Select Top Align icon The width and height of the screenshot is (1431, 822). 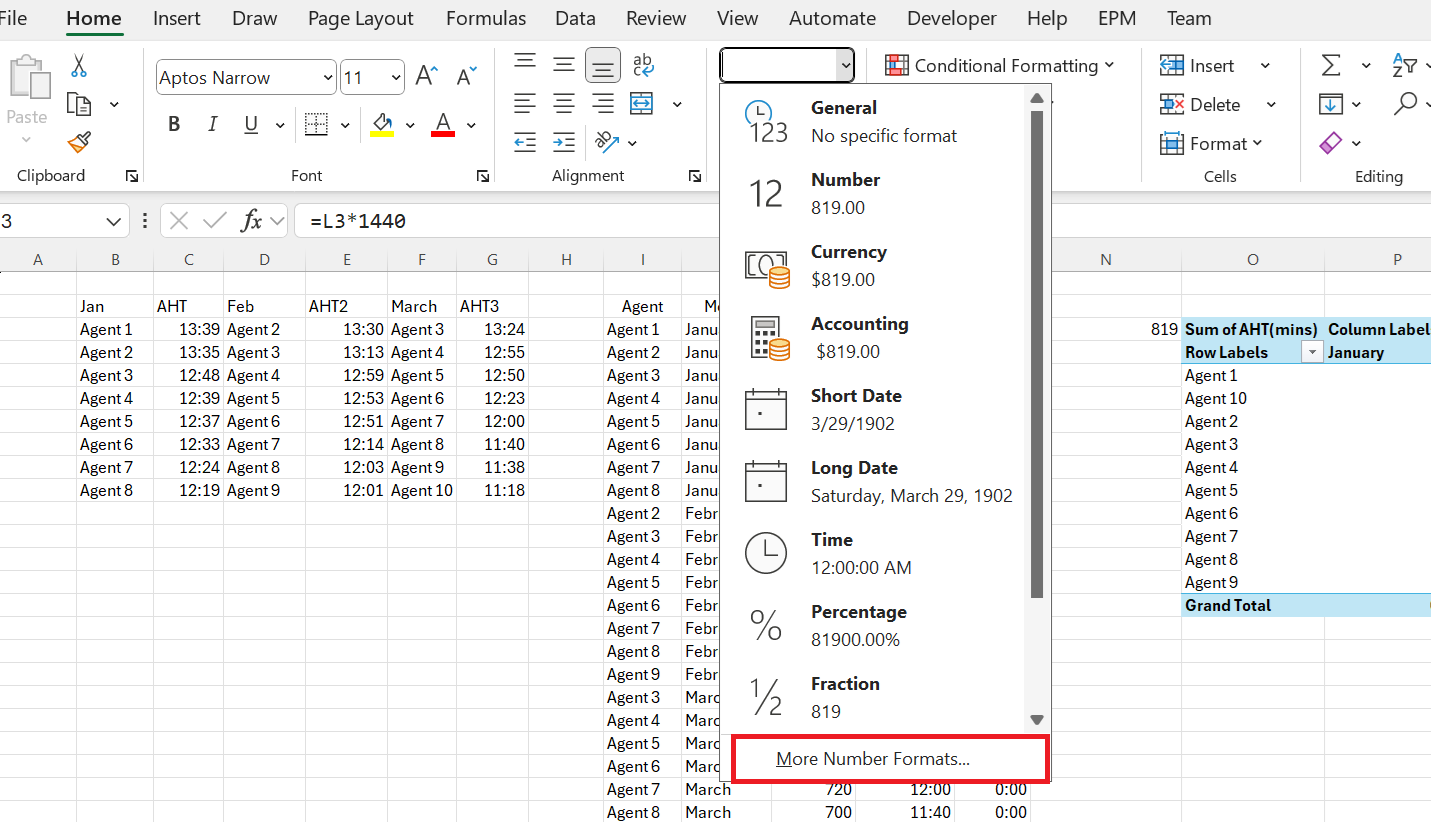click(x=525, y=64)
